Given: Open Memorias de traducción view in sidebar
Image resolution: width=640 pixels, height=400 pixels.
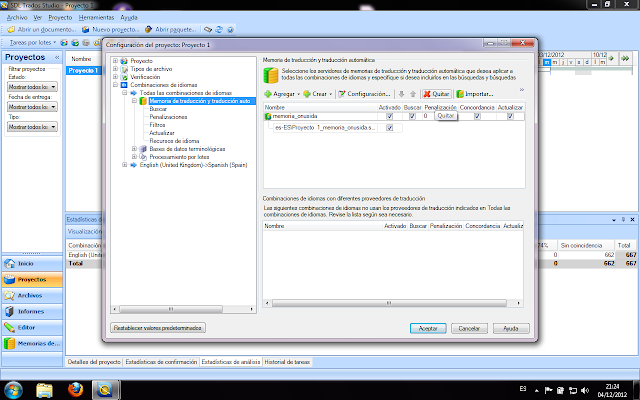Looking at the screenshot, I should pyautogui.click(x=32, y=344).
